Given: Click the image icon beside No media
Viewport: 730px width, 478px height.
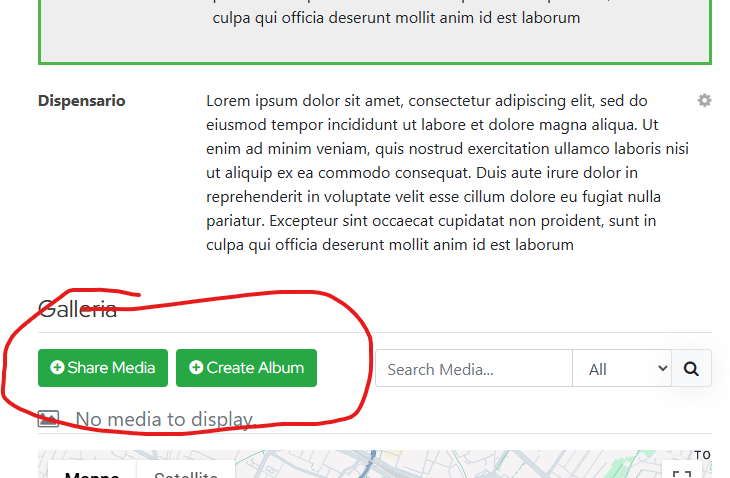Looking at the screenshot, I should tap(48, 419).
